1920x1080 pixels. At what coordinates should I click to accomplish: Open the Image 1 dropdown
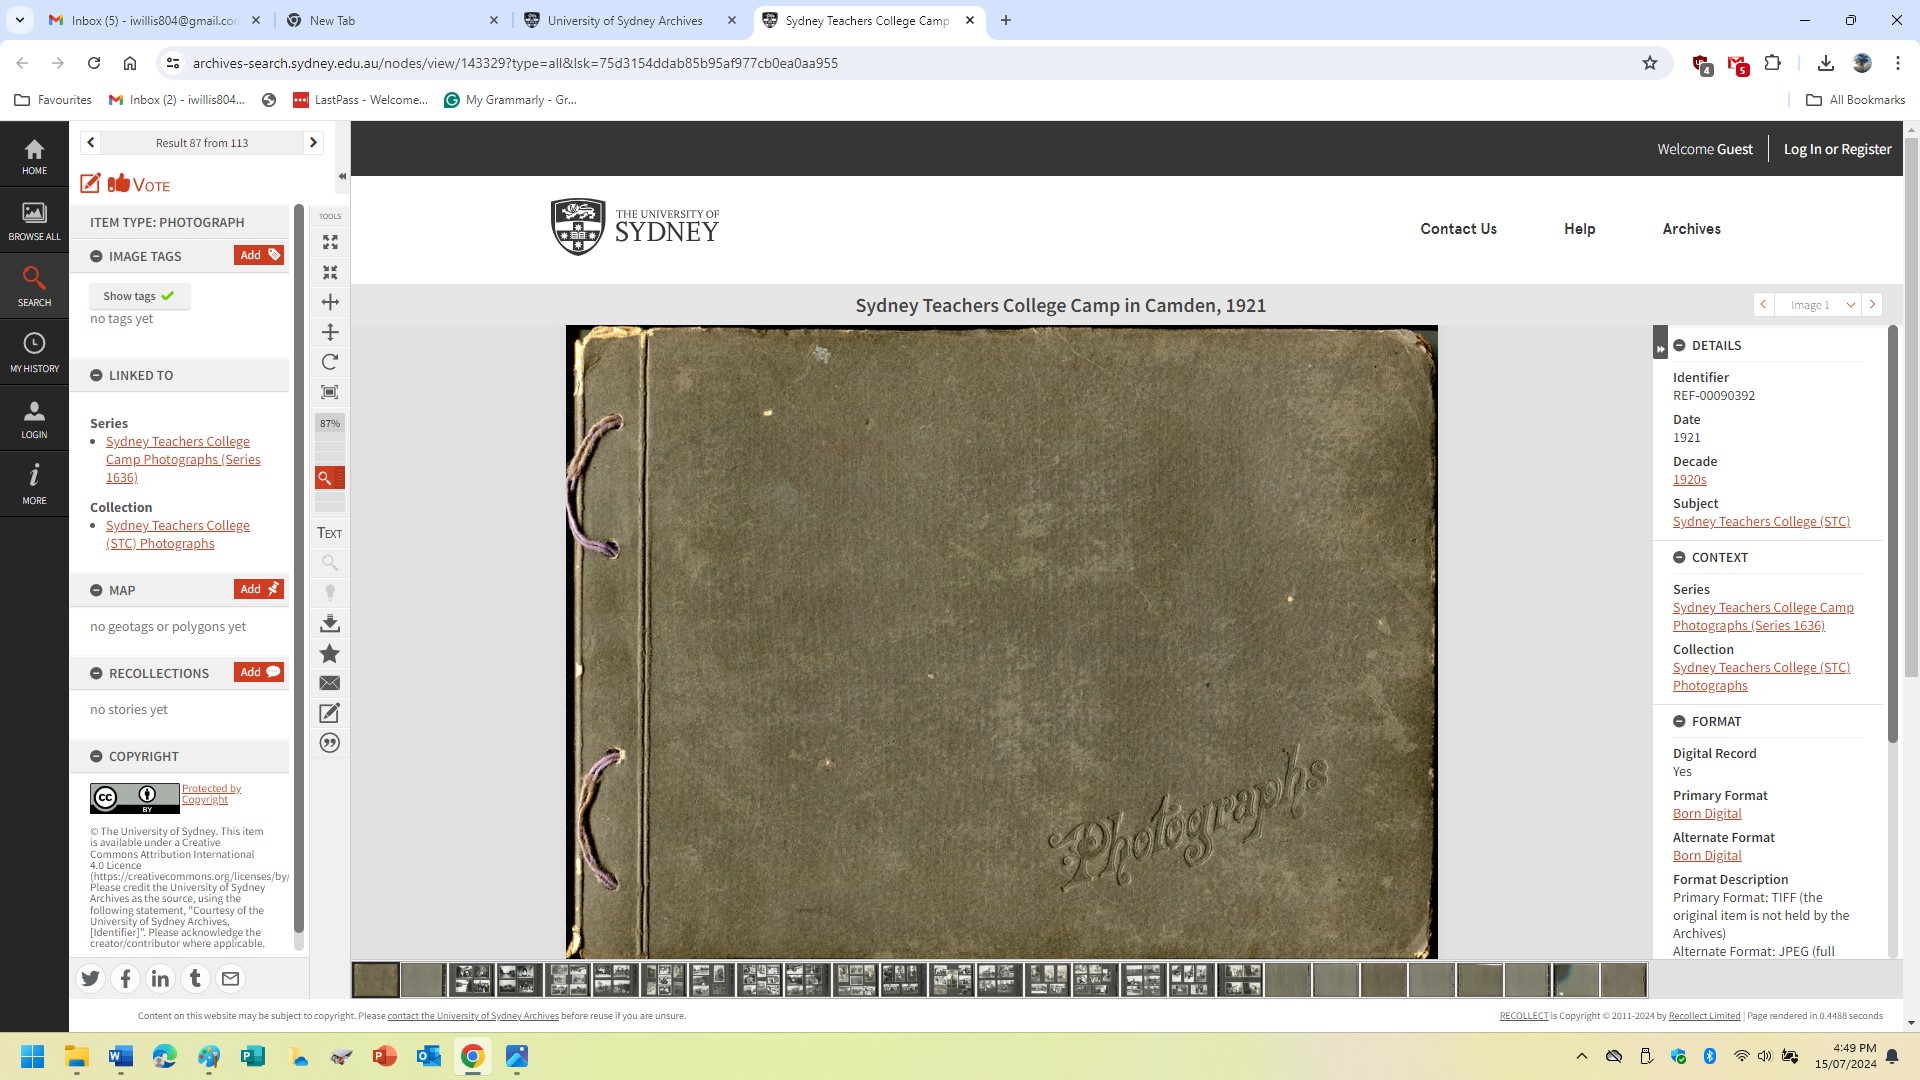[x=1850, y=305]
